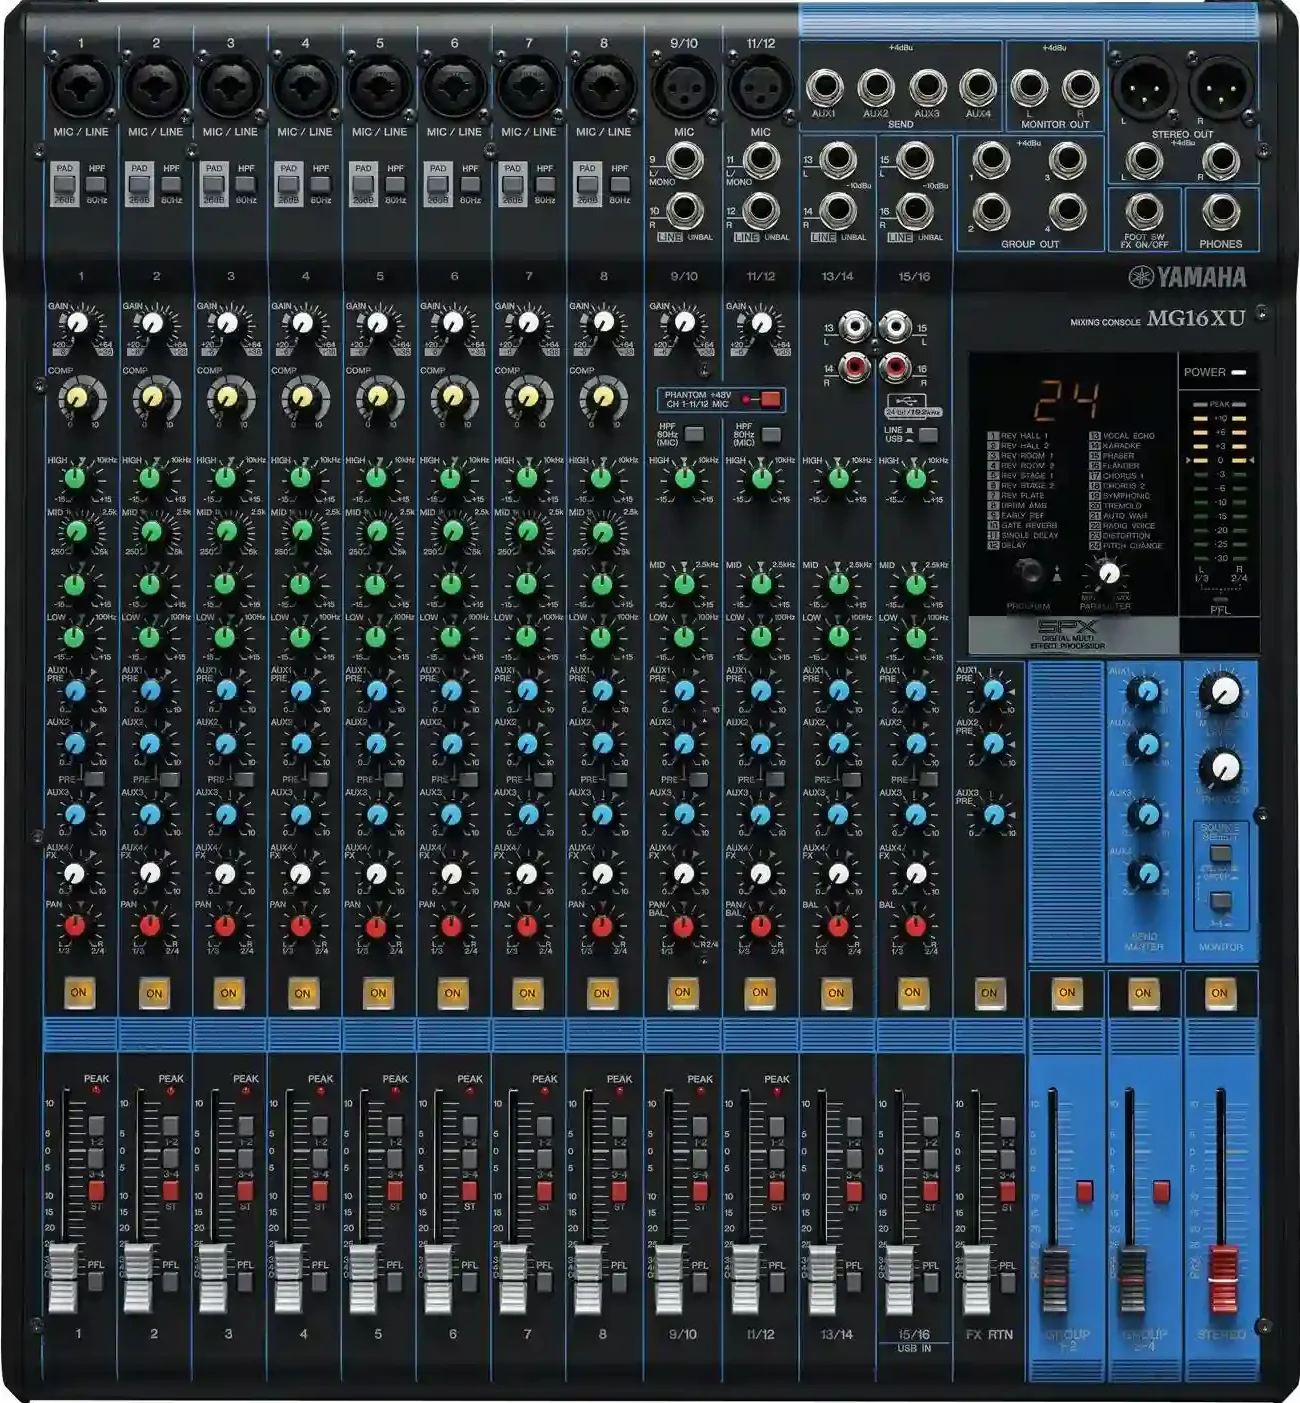Click the white monitor level knob

(x=1221, y=691)
